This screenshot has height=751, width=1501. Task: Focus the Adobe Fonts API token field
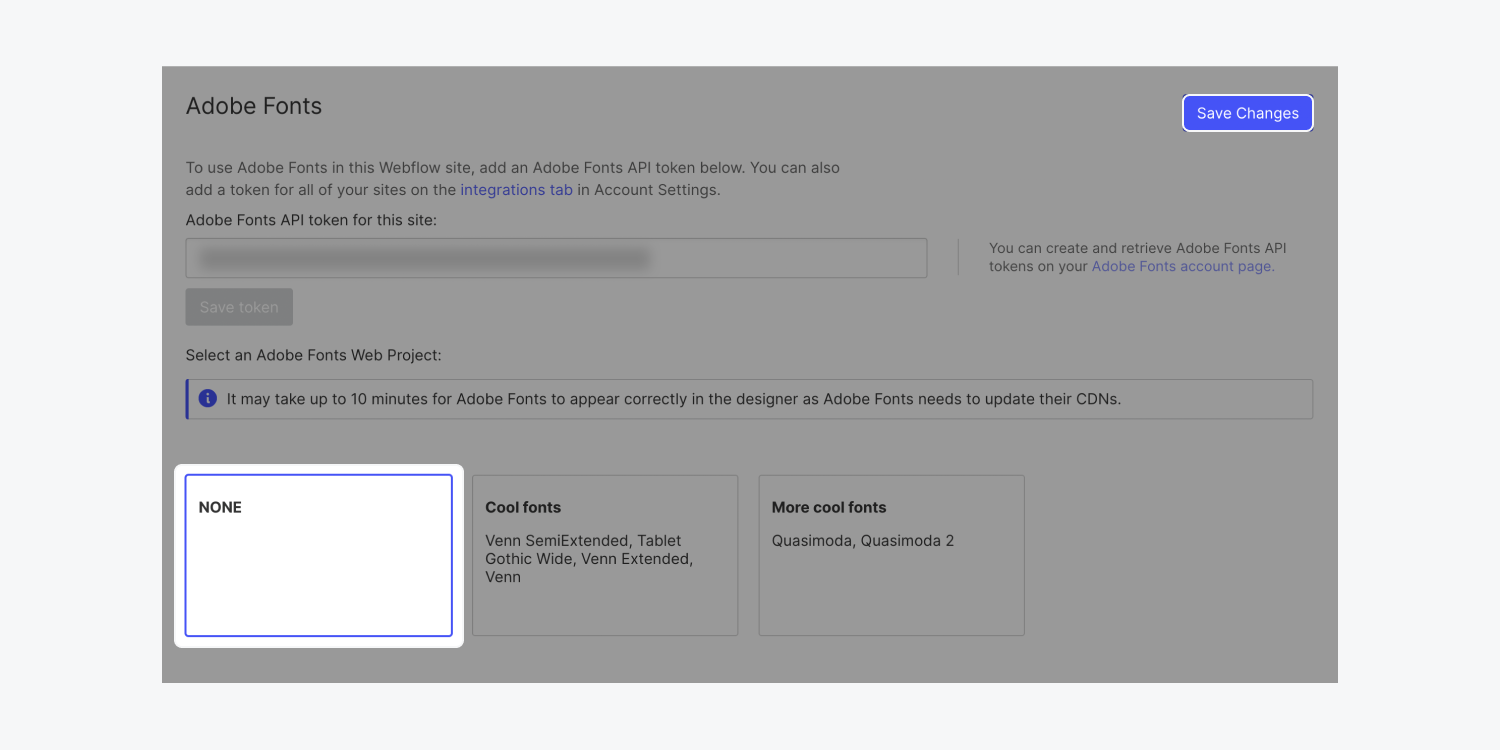point(556,258)
